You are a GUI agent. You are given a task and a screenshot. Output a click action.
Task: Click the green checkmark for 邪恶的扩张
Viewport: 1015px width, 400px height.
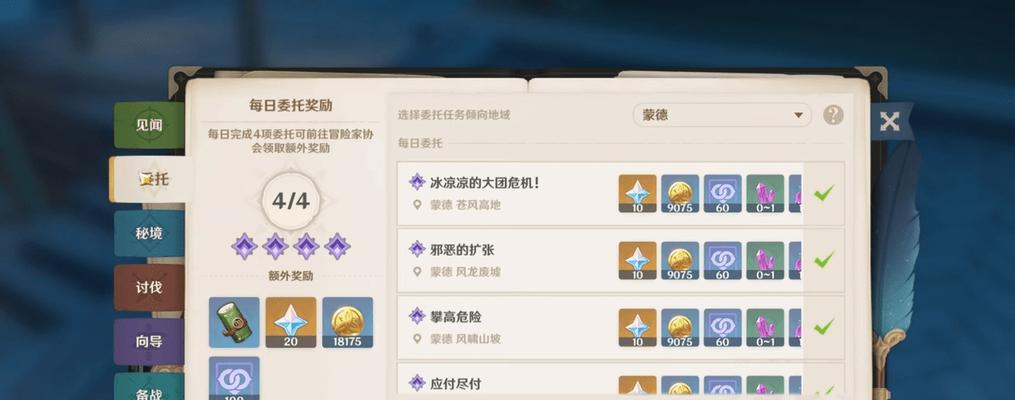(823, 260)
